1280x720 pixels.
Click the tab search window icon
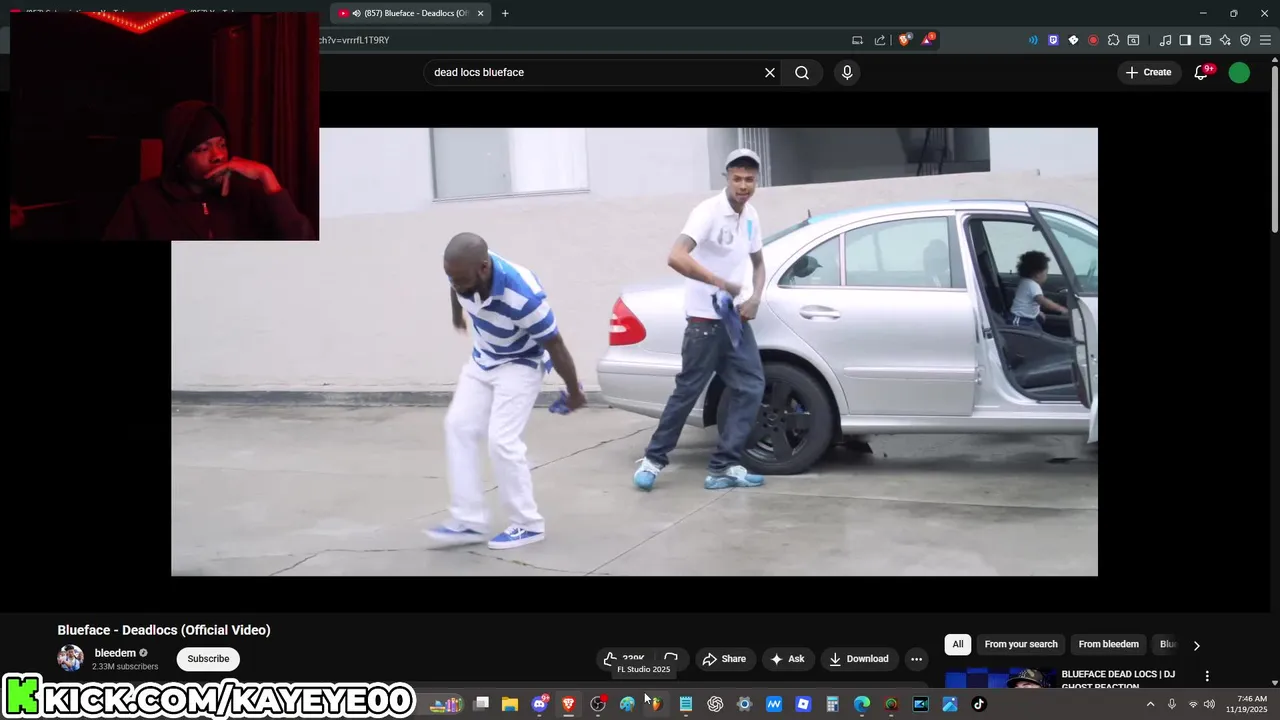1133,40
